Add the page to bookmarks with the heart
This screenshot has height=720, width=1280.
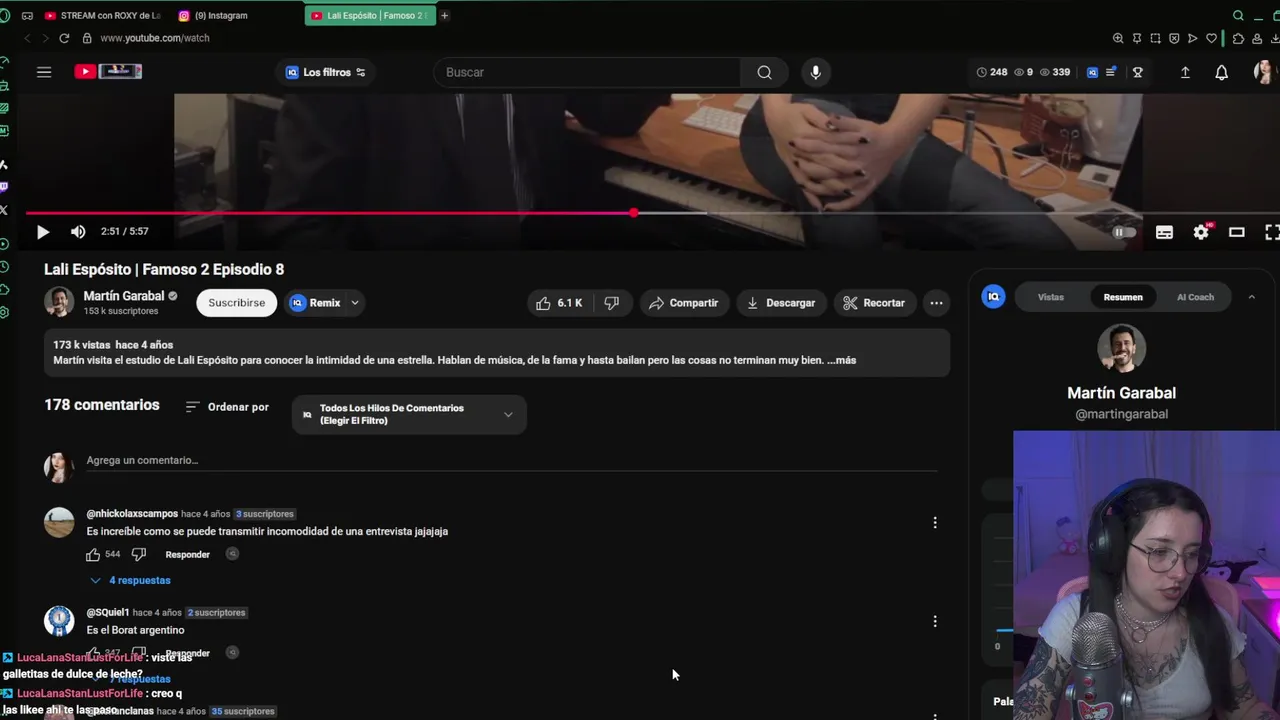(1211, 38)
